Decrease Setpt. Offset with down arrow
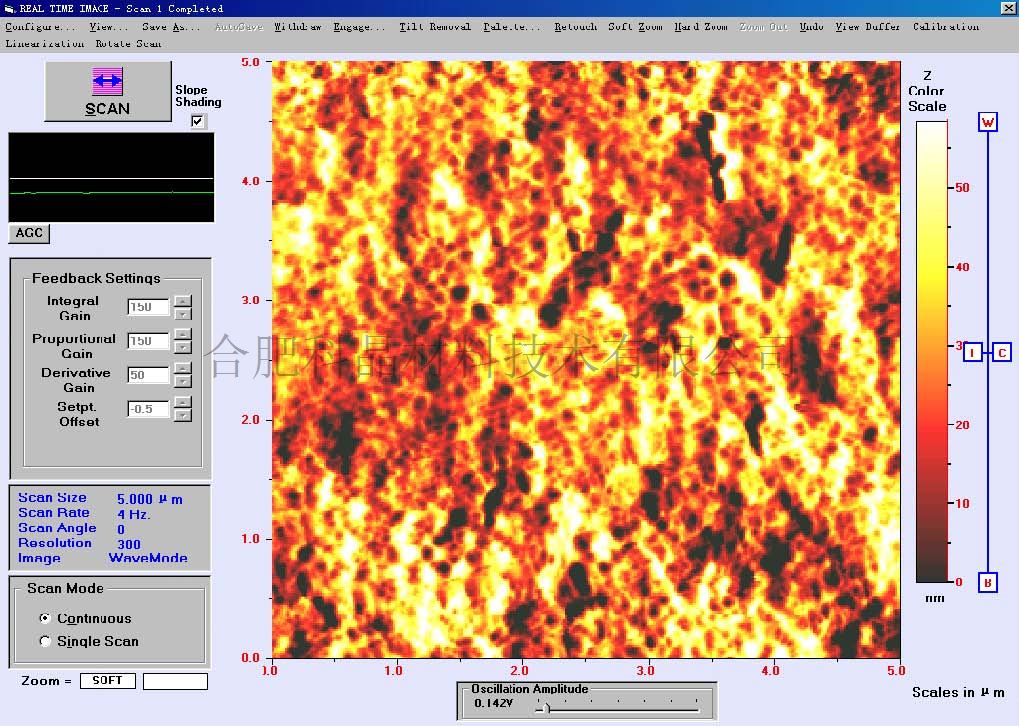This screenshot has width=1019, height=726. click(183, 415)
